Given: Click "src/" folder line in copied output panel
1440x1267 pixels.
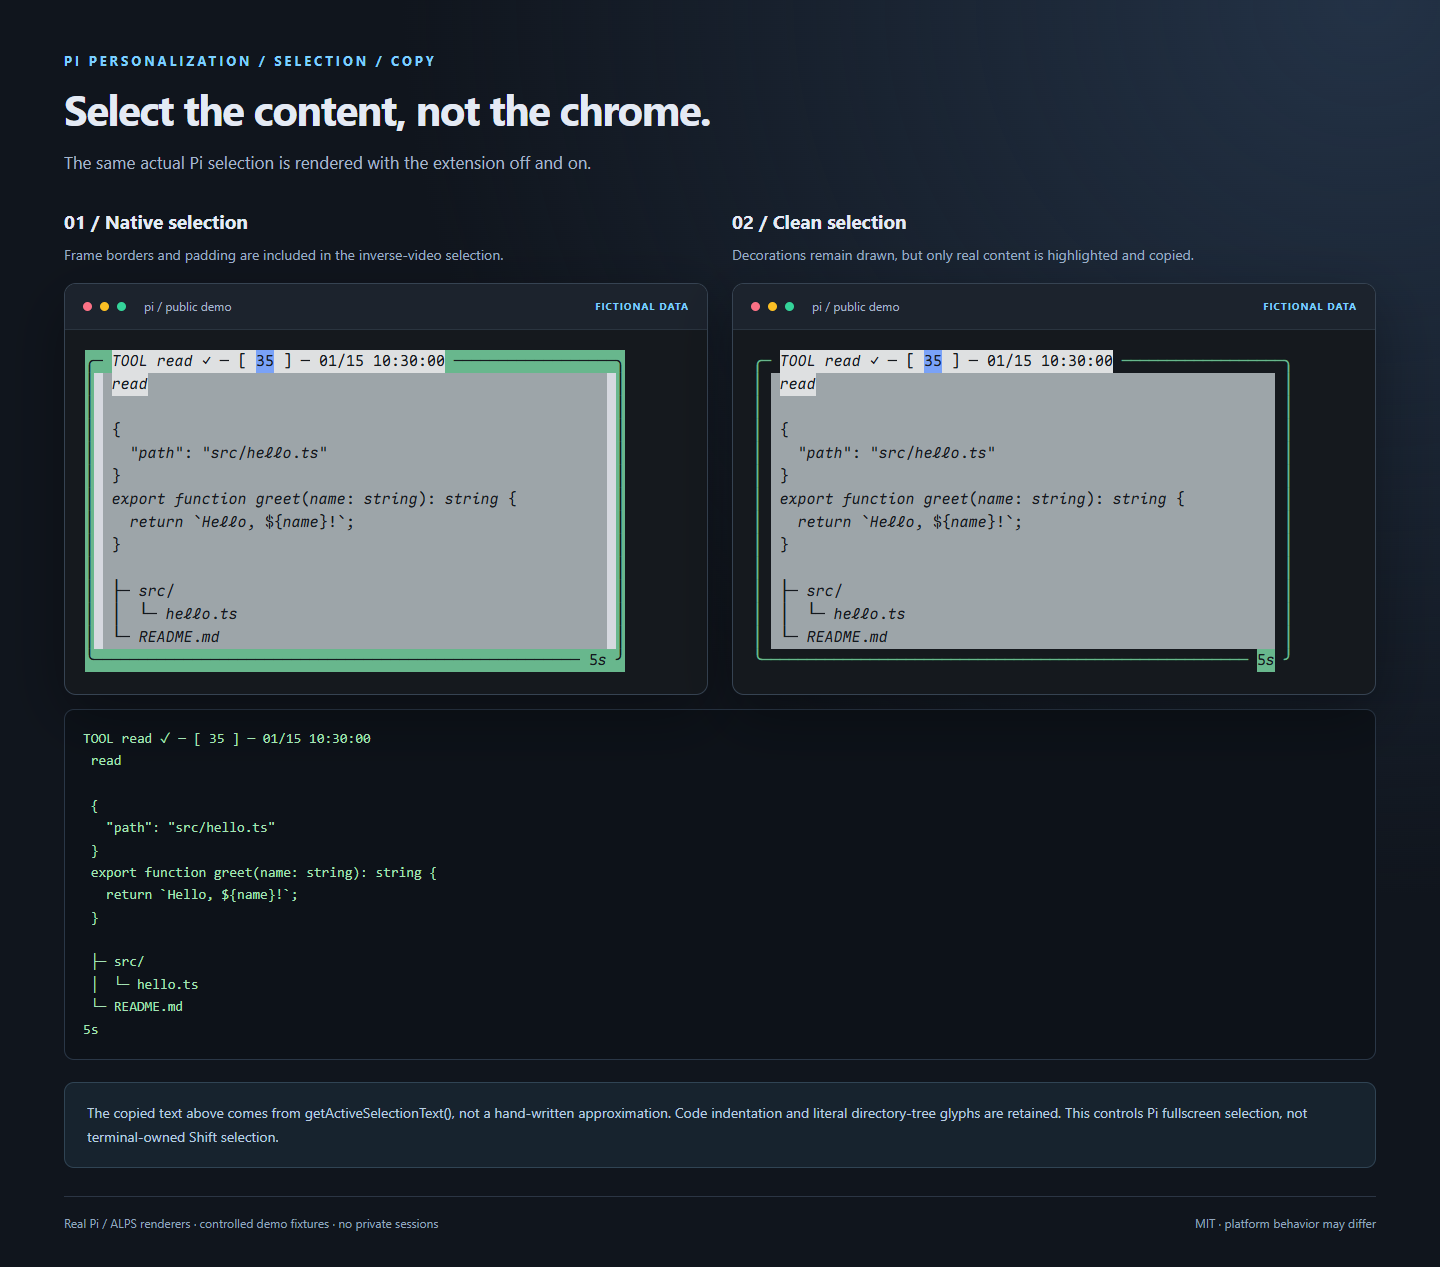Looking at the screenshot, I should 129,962.
